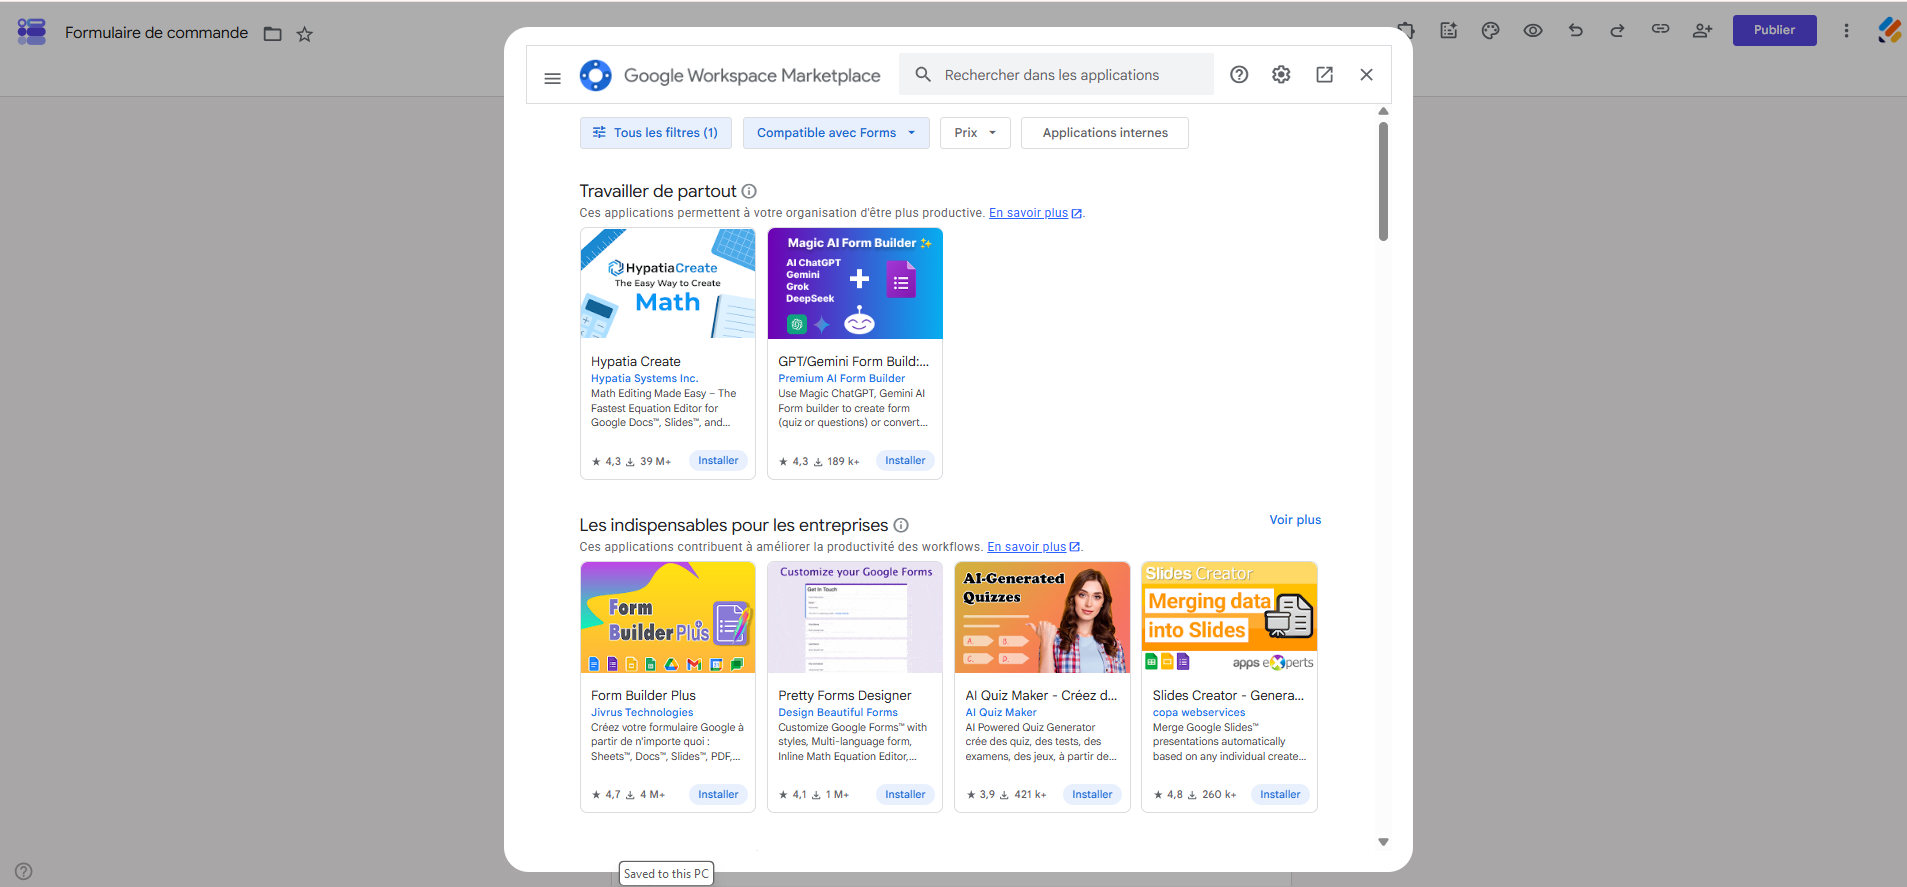Image resolution: width=1907 pixels, height=887 pixels.
Task: Open Form Builder Plus thumbnail
Action: [x=668, y=618]
